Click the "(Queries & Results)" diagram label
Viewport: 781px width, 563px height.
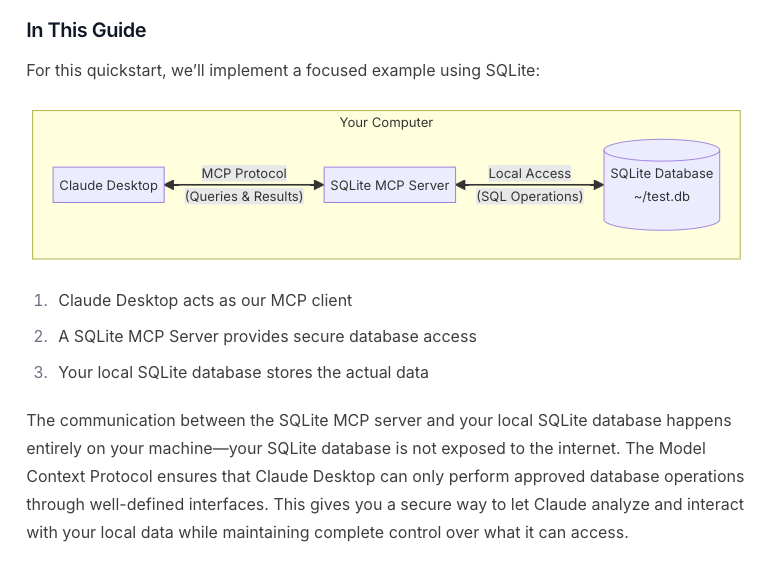(244, 196)
